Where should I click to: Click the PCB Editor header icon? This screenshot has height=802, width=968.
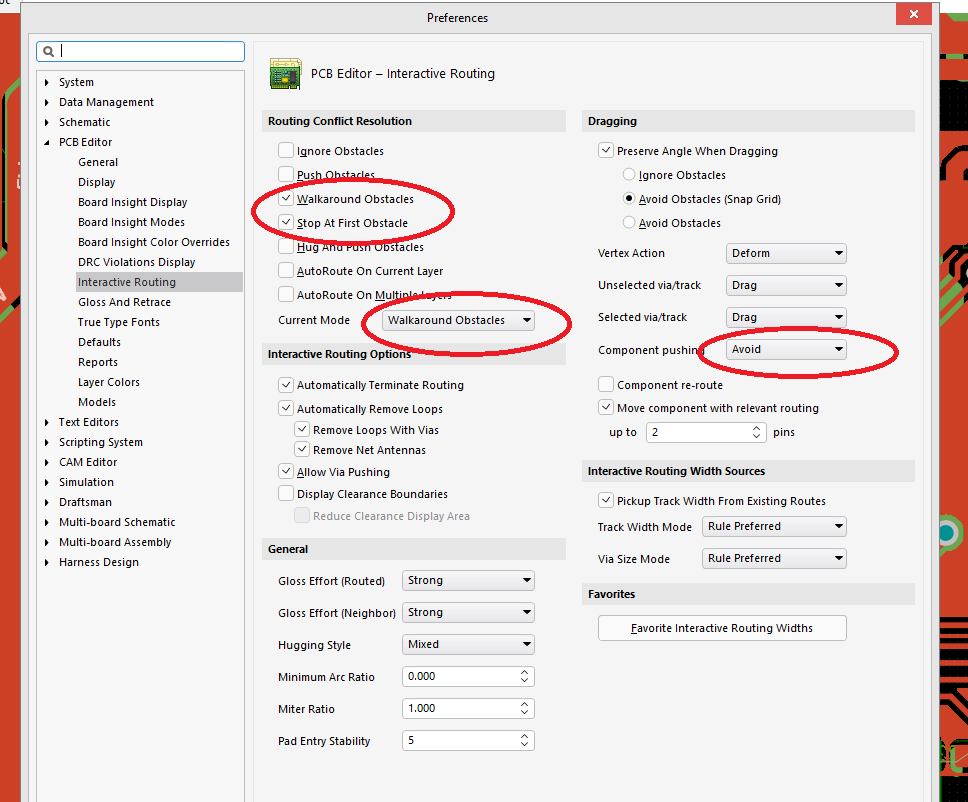[285, 73]
